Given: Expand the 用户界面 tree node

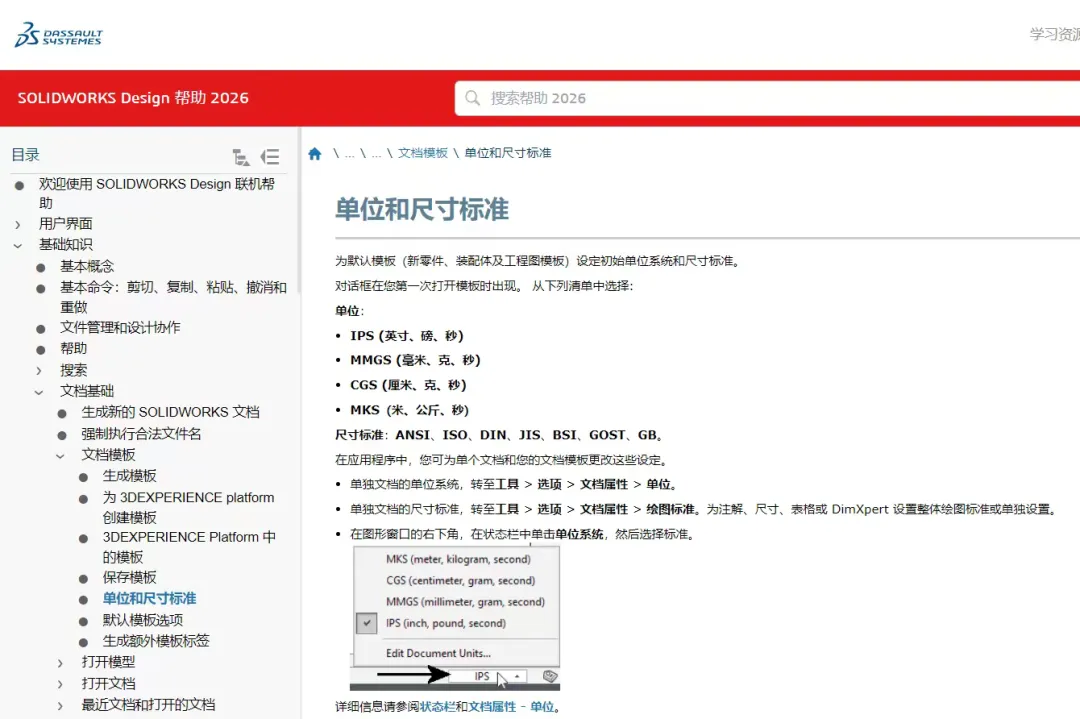Looking at the screenshot, I should pos(18,225).
